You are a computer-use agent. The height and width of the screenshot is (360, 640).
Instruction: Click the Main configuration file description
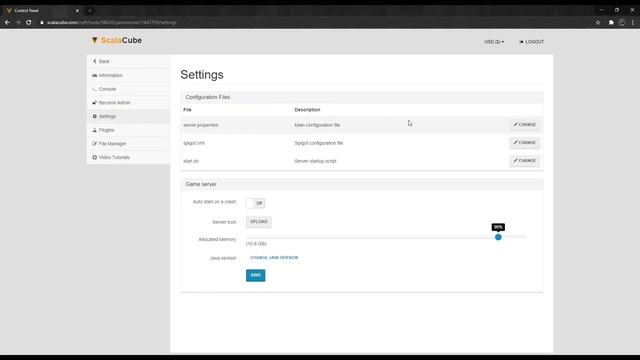coord(317,125)
